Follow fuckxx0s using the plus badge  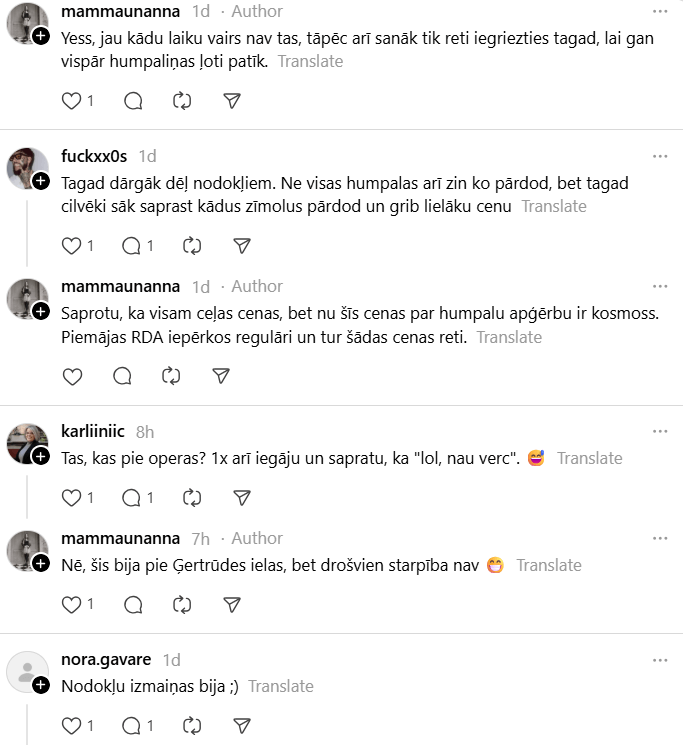41,181
